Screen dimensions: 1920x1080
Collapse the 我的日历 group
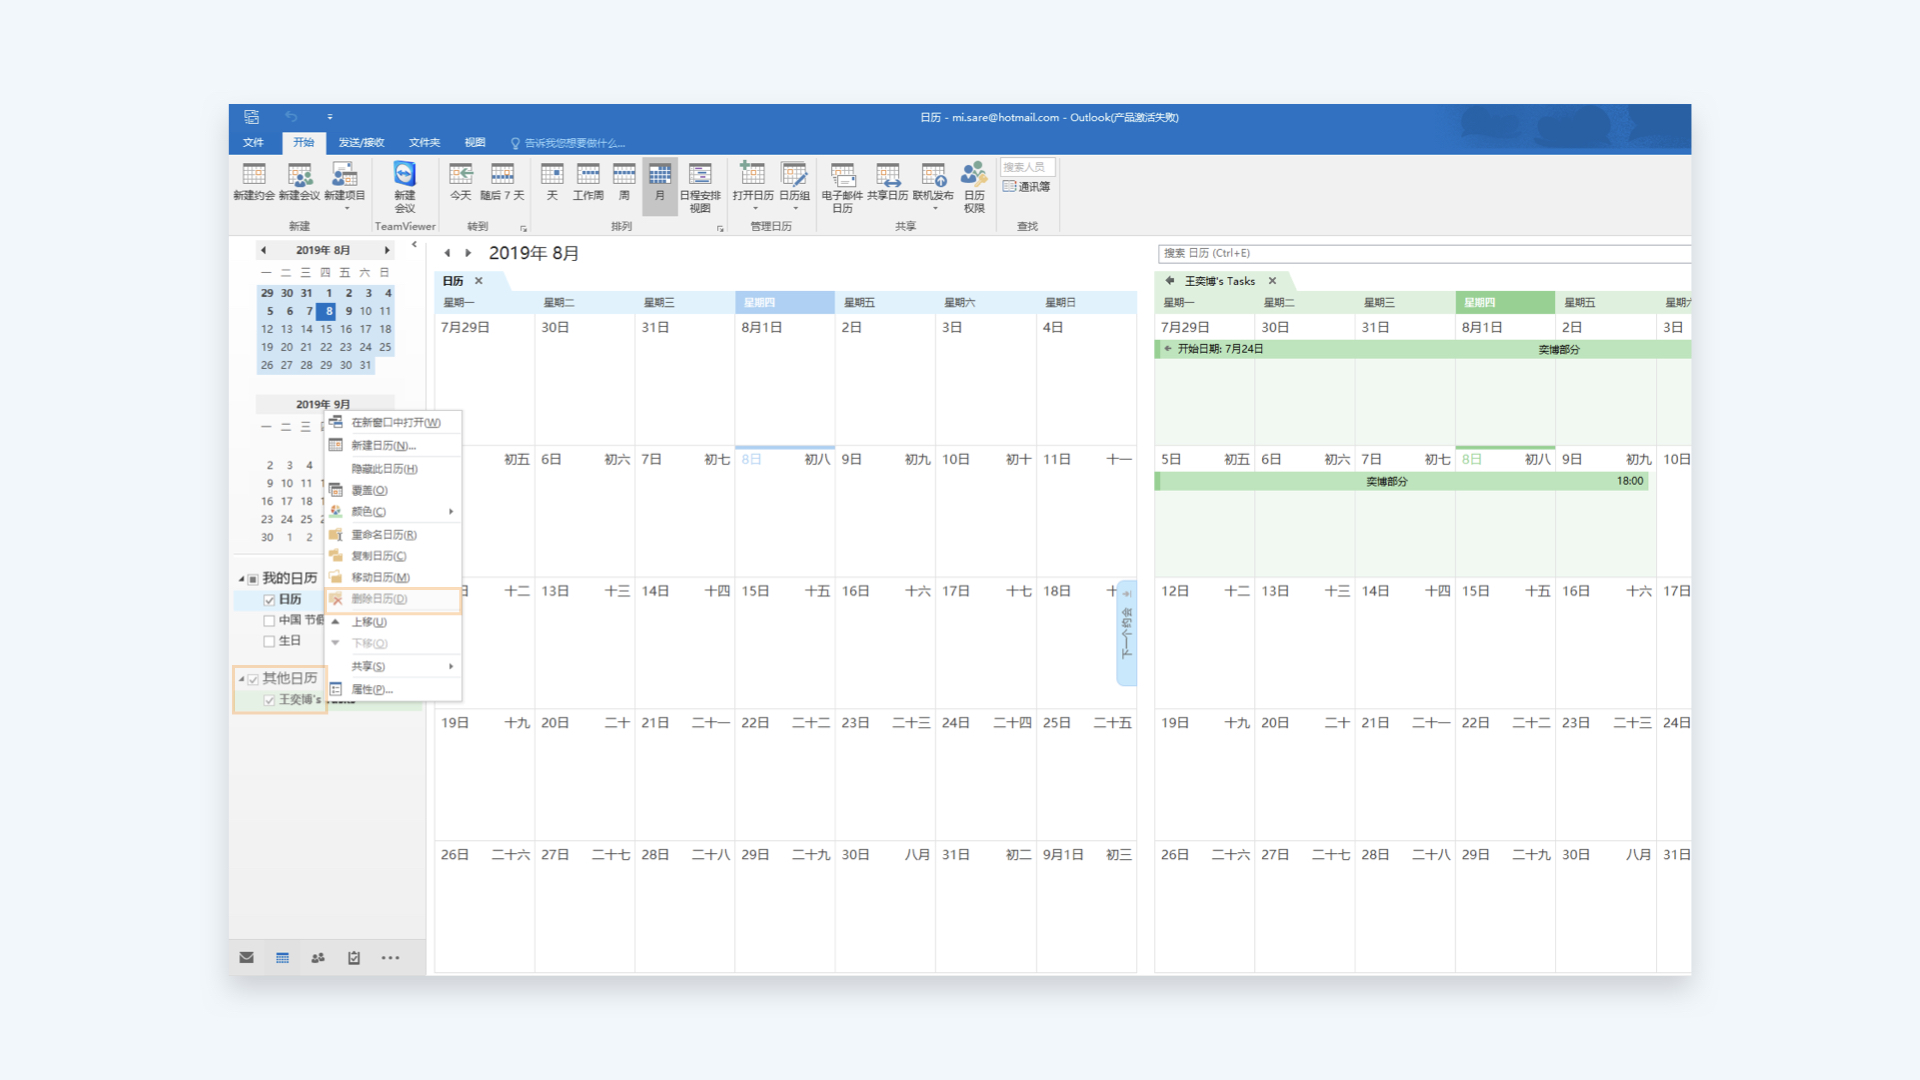point(241,579)
